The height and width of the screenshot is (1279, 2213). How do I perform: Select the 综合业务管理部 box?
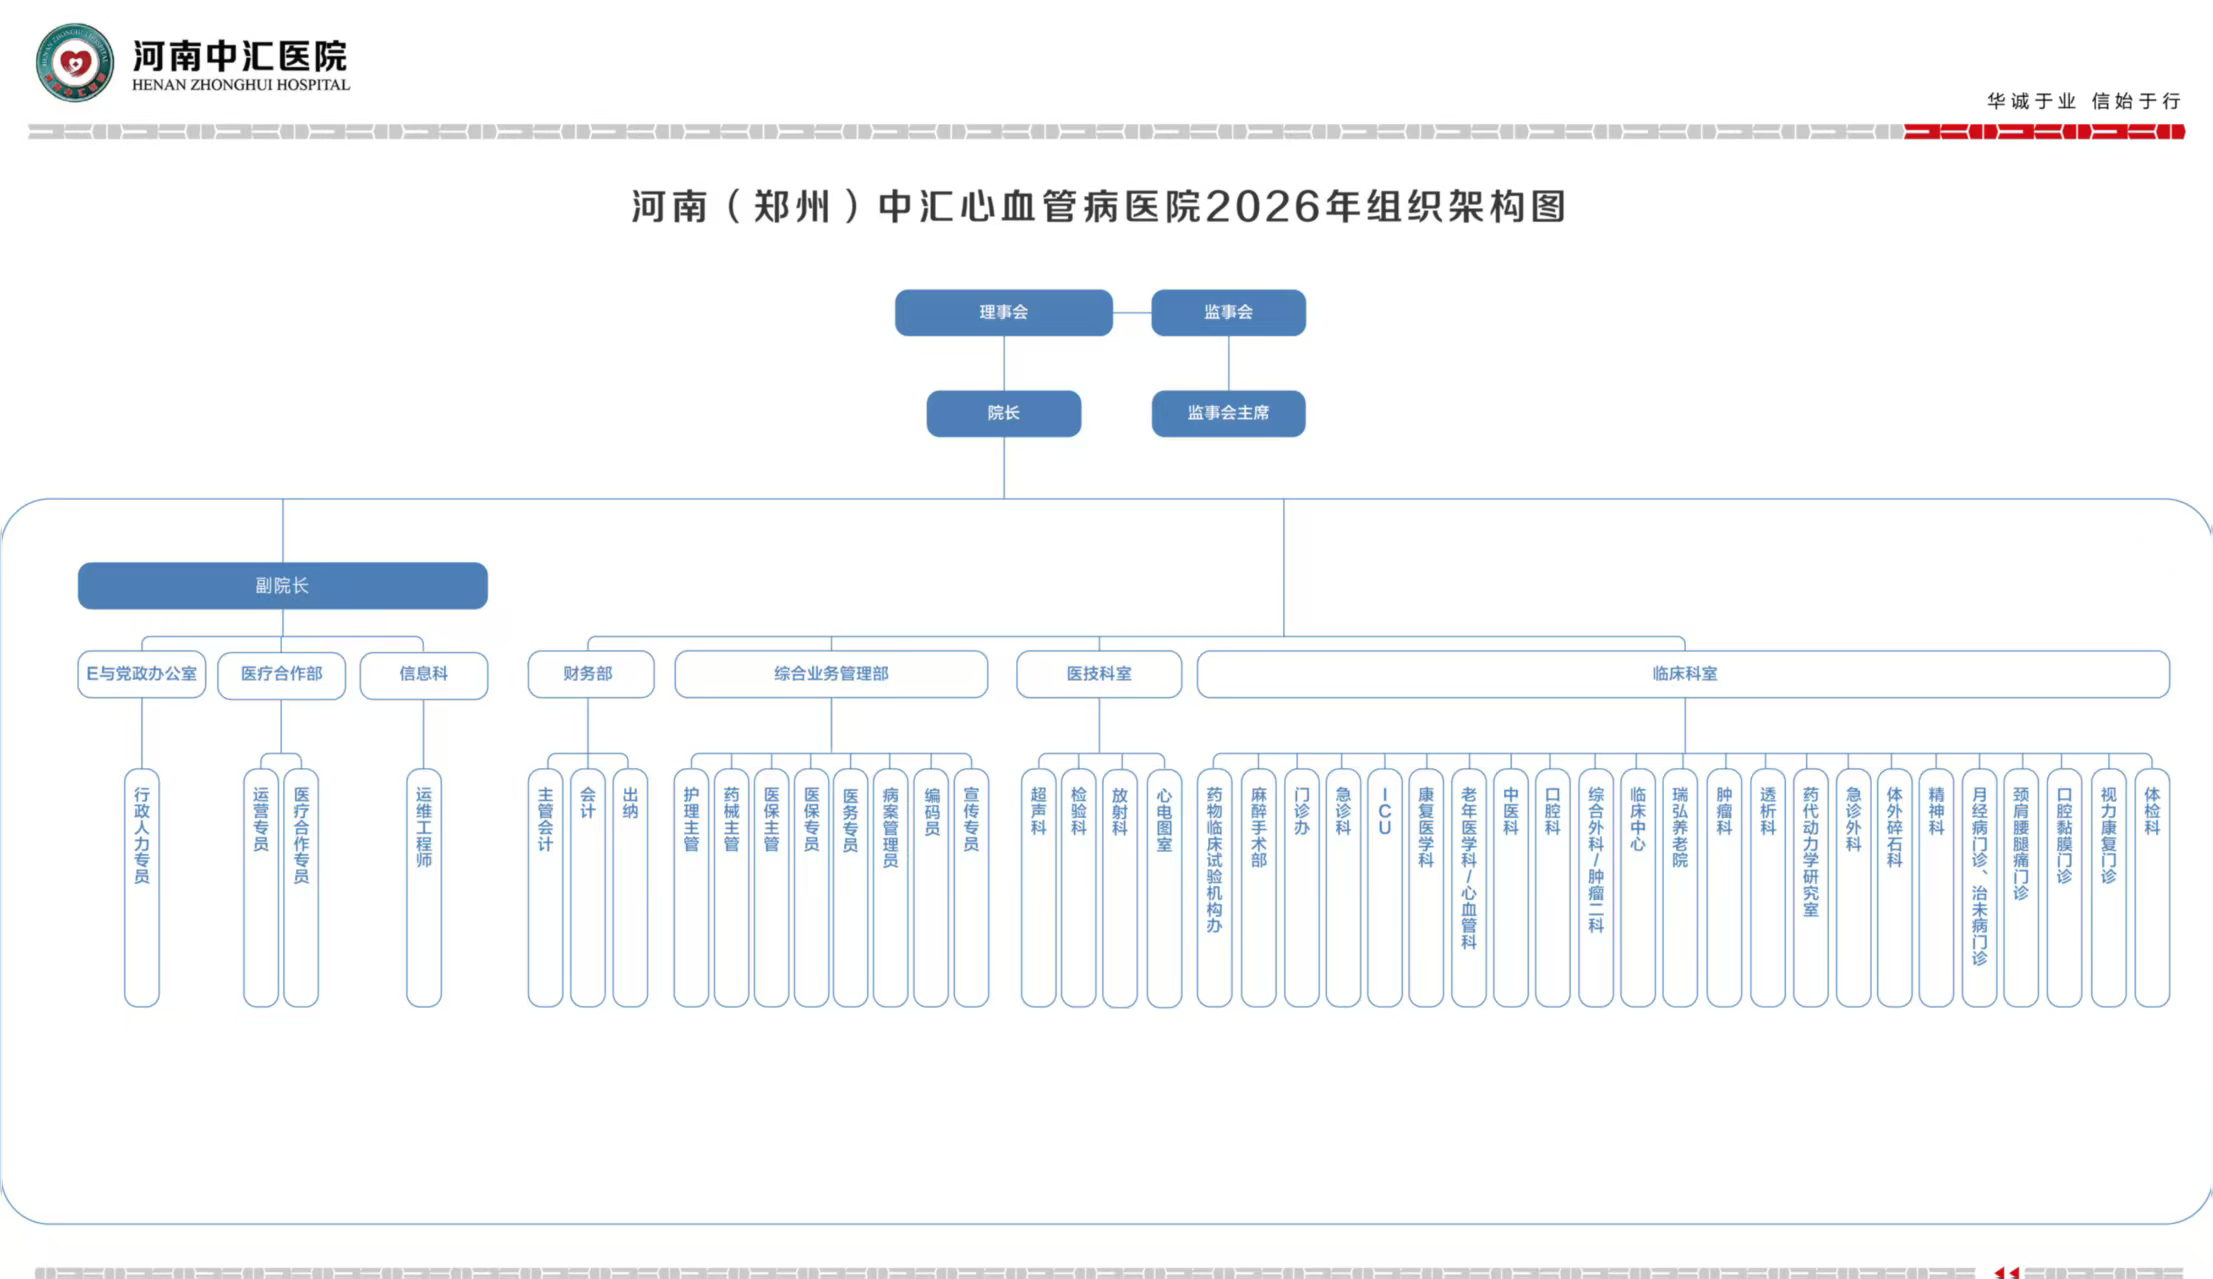click(830, 674)
